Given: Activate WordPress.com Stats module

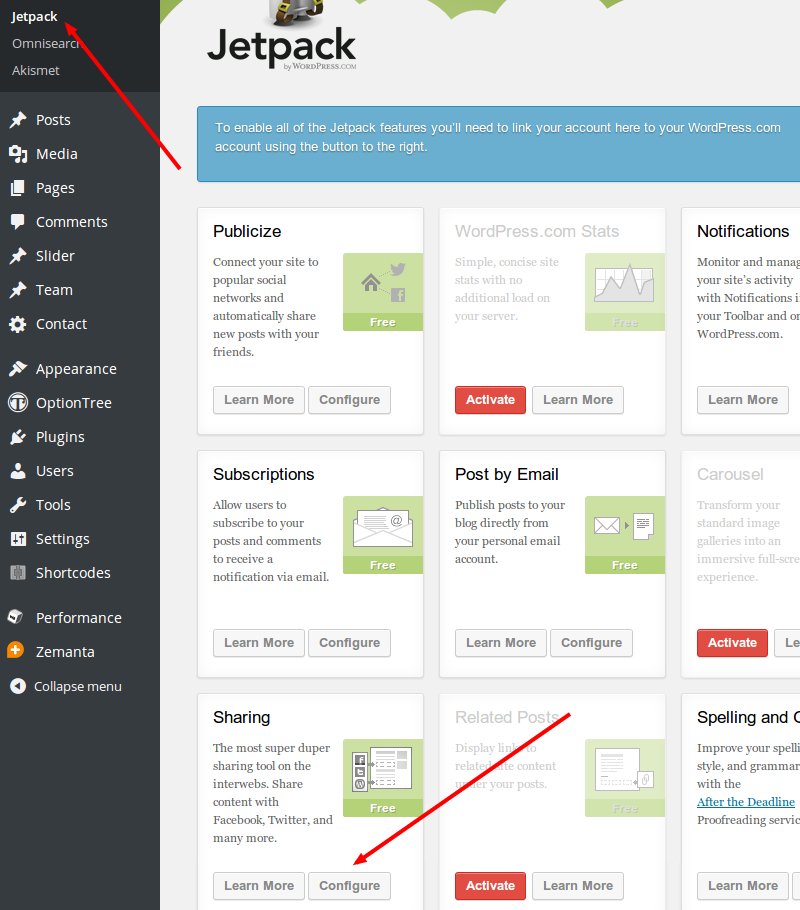Looking at the screenshot, I should click(490, 400).
